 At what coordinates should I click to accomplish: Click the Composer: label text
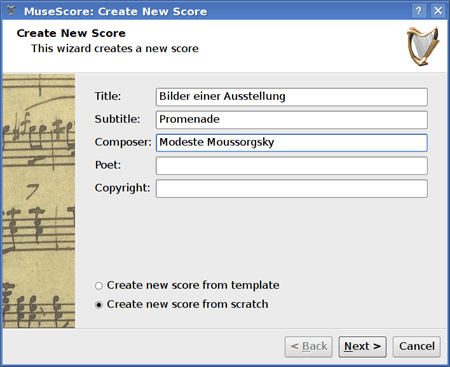pyautogui.click(x=123, y=142)
